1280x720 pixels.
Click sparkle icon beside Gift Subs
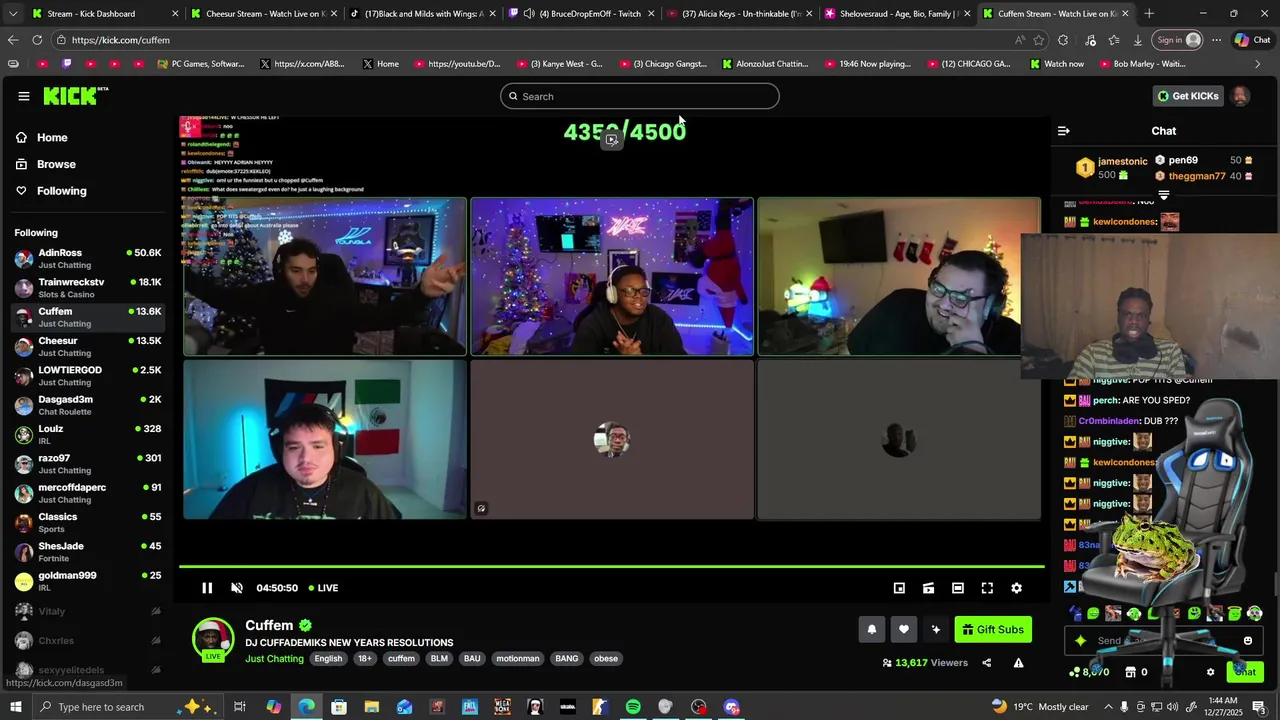935,629
